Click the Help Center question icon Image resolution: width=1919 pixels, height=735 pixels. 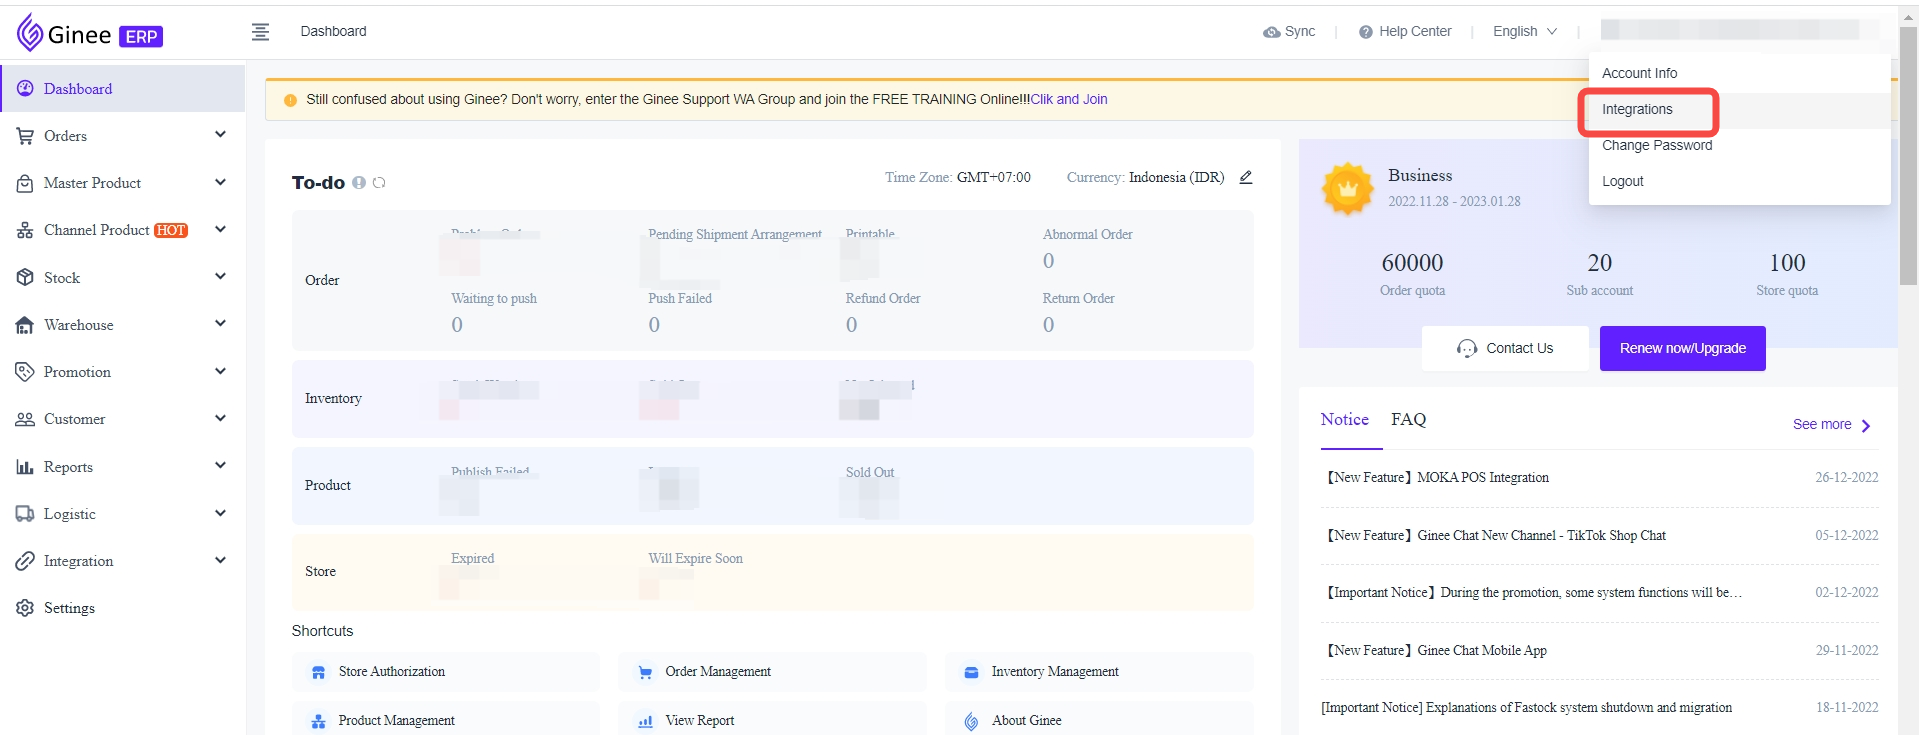(1365, 32)
